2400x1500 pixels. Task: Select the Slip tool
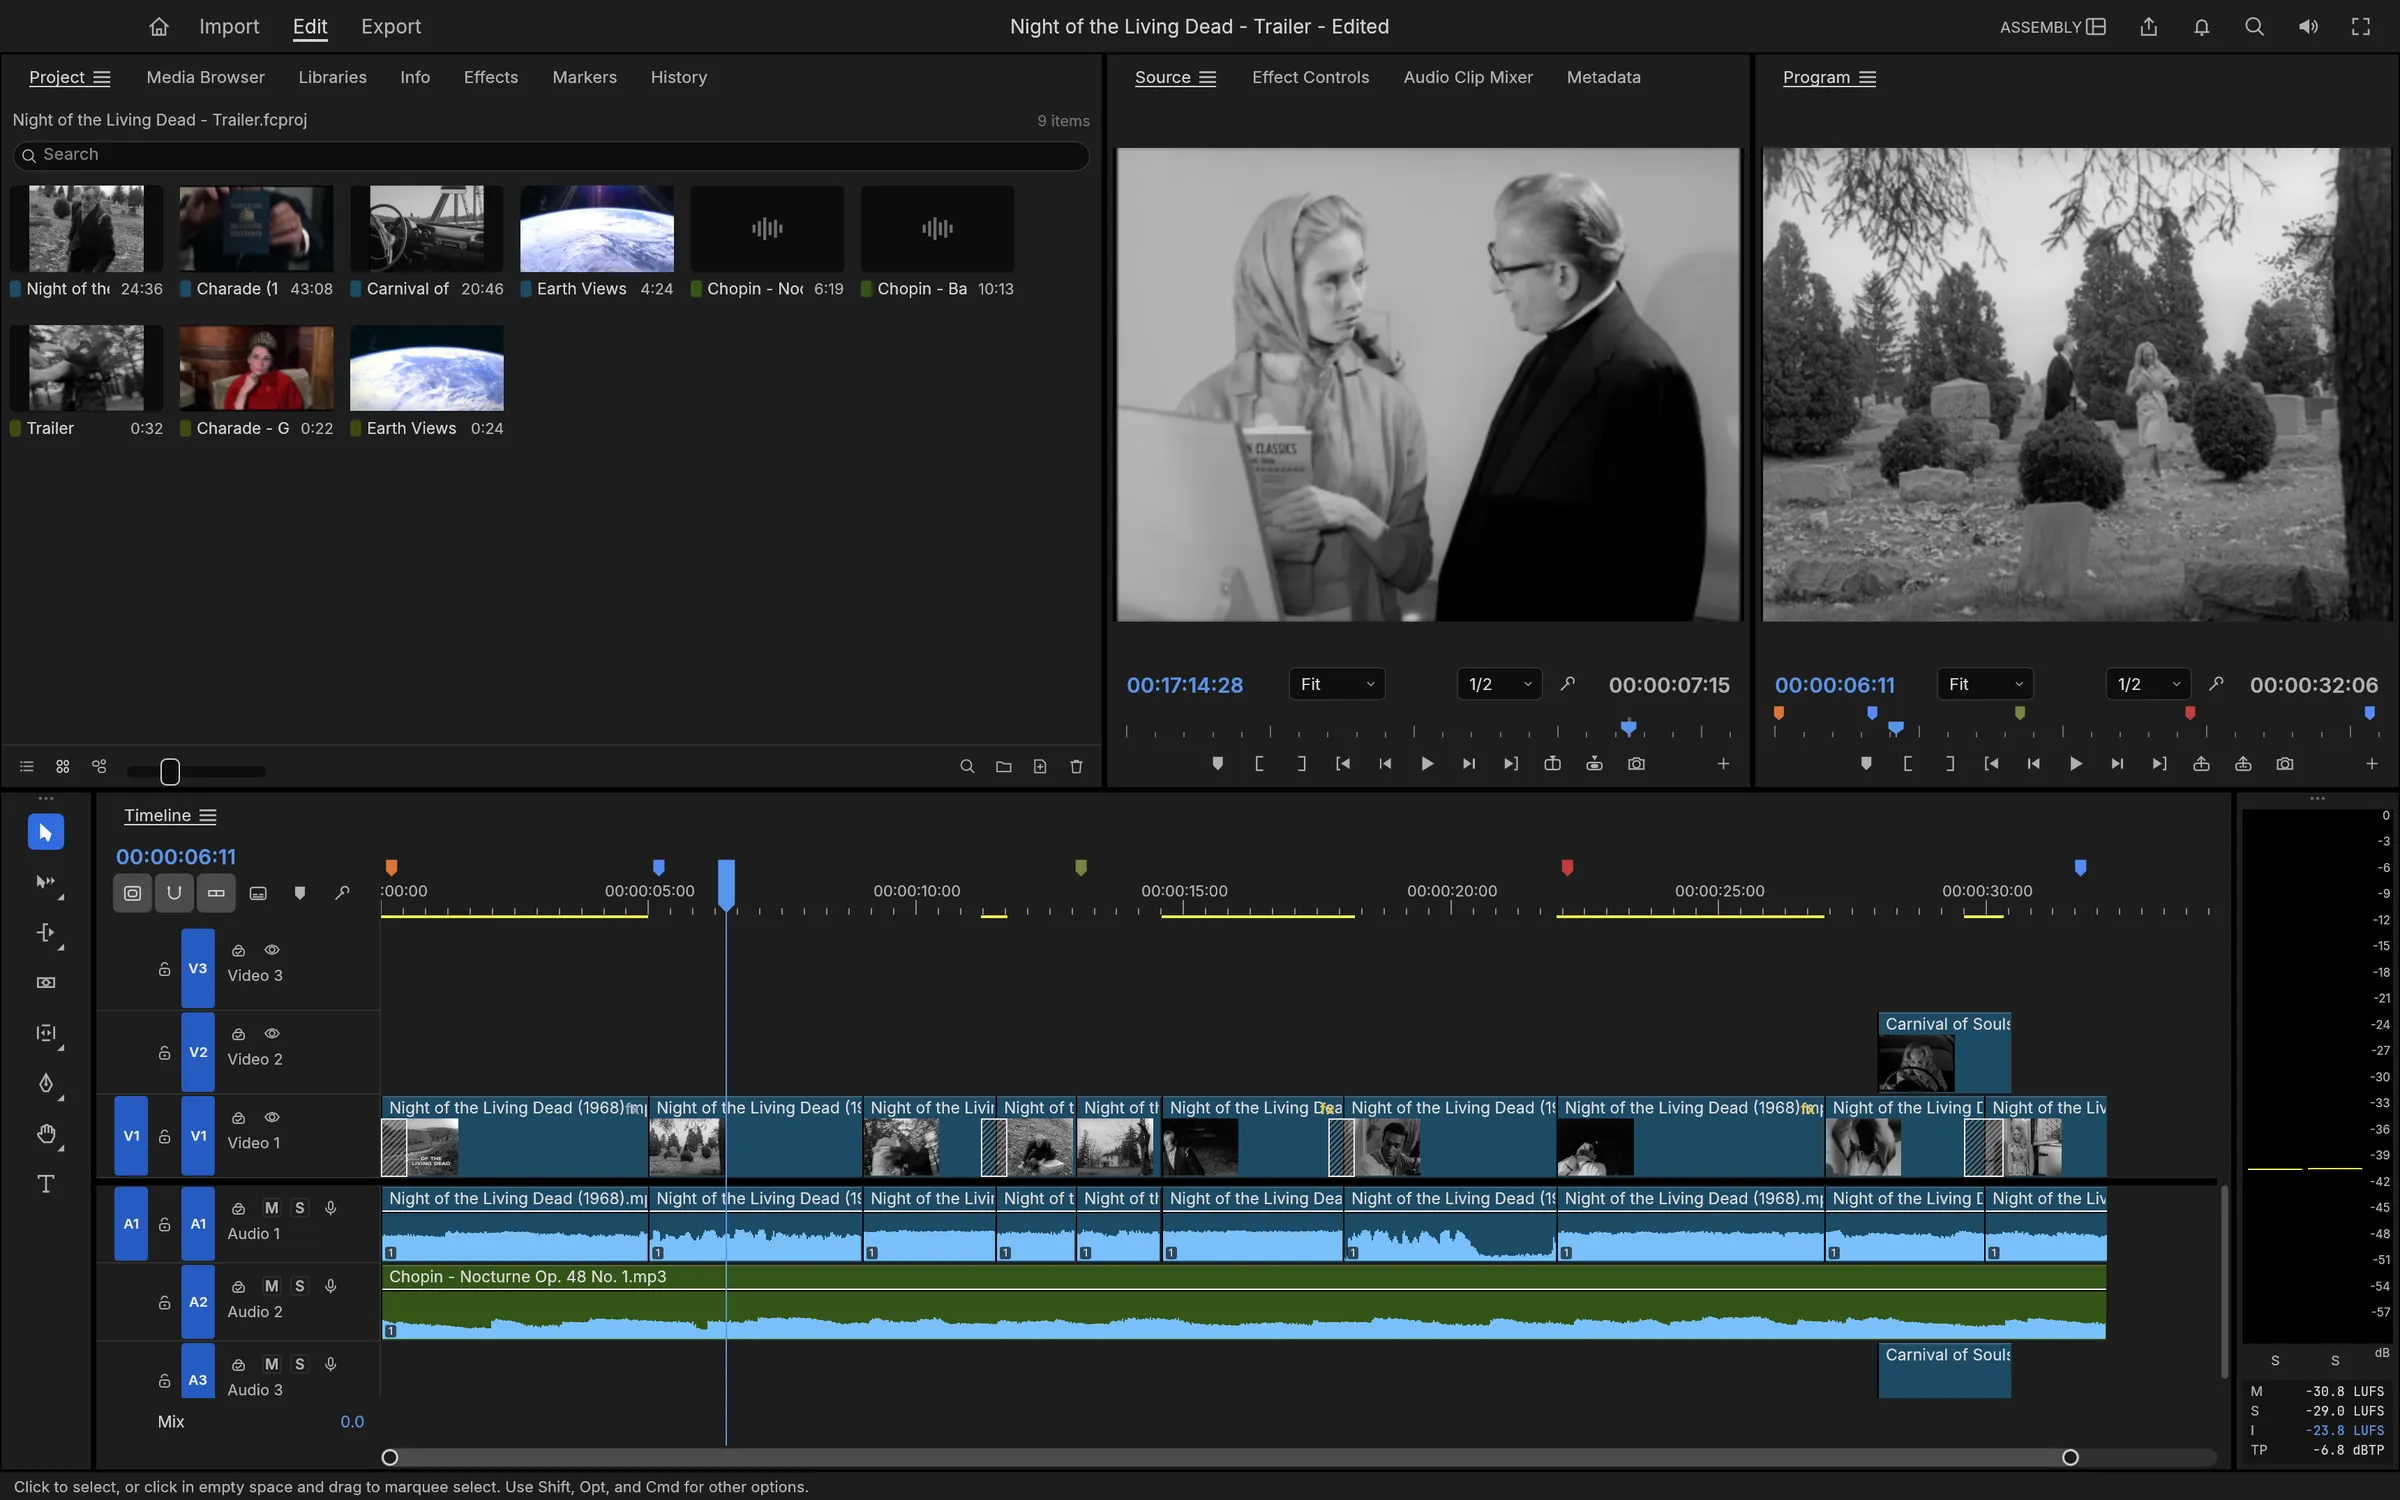coord(45,1033)
